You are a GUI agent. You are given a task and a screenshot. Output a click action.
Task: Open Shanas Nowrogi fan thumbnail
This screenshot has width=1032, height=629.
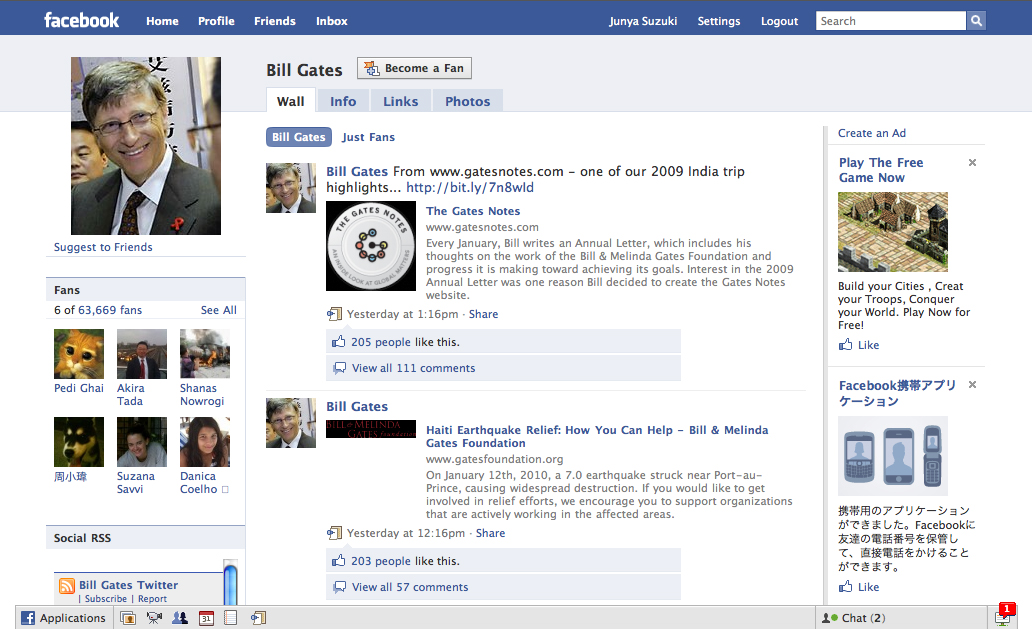click(205, 353)
